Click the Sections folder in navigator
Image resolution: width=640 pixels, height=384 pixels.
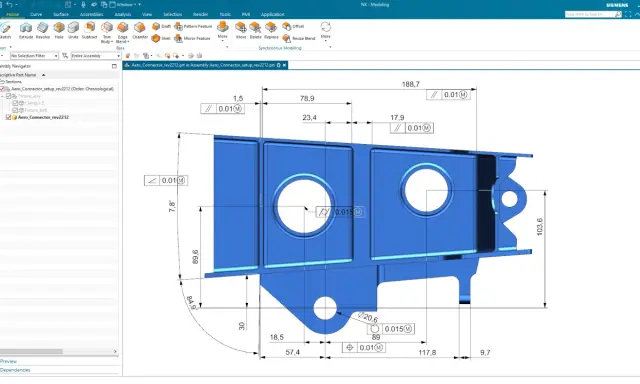tap(11, 82)
